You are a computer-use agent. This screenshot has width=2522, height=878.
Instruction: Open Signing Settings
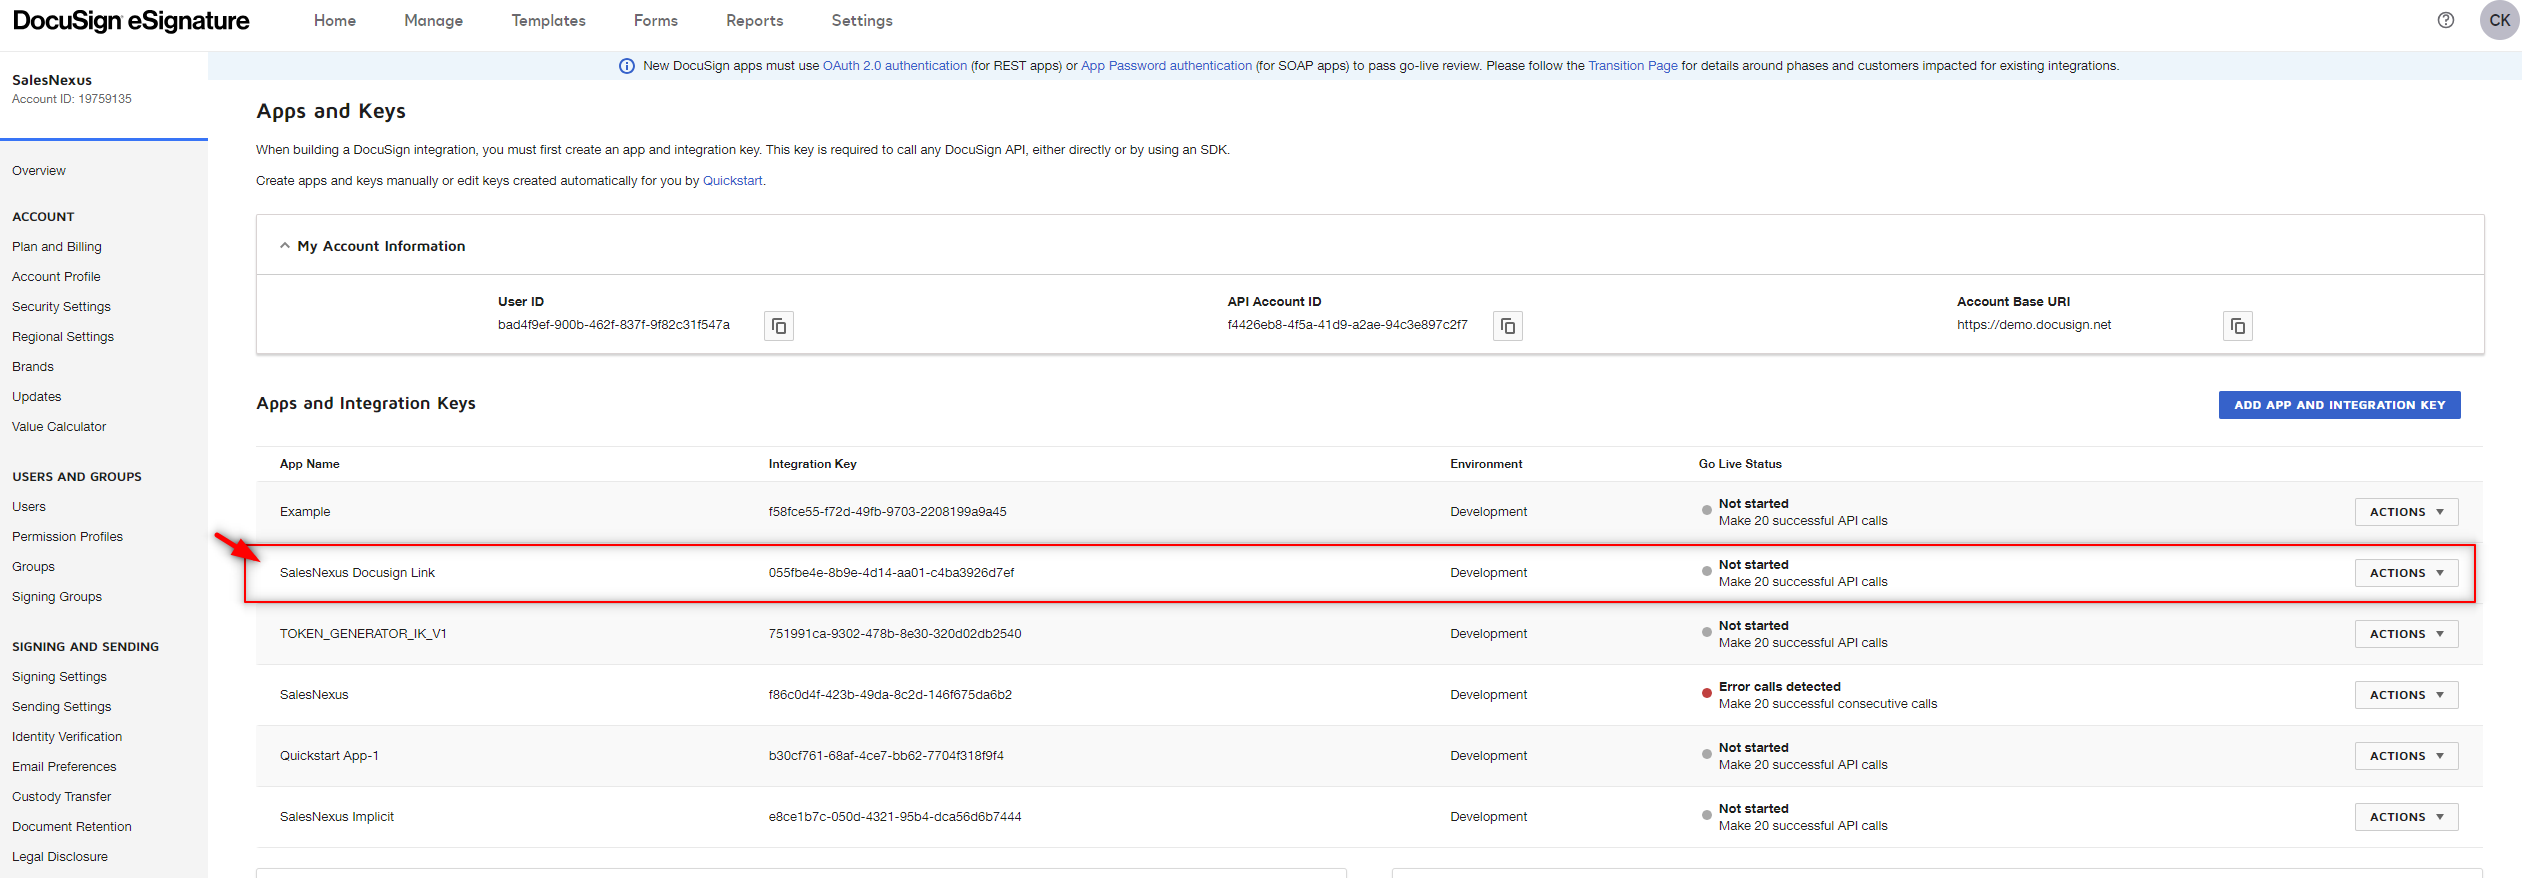(59, 677)
